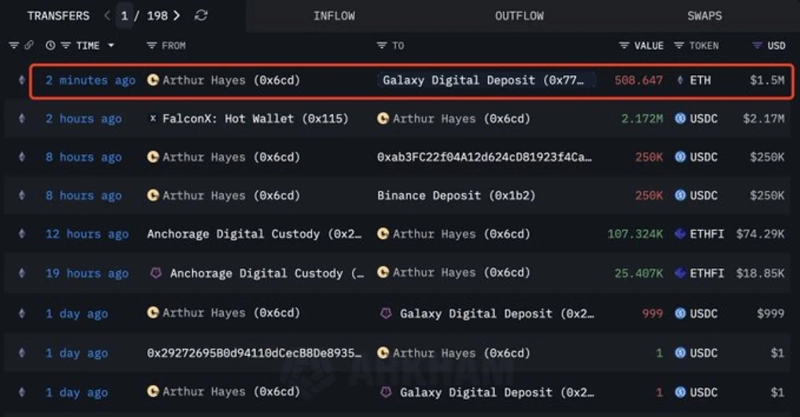Screen dimensions: 800x417
Task: Click Galaxy Digital icon in 999 USDC row
Action: pyautogui.click(x=385, y=313)
